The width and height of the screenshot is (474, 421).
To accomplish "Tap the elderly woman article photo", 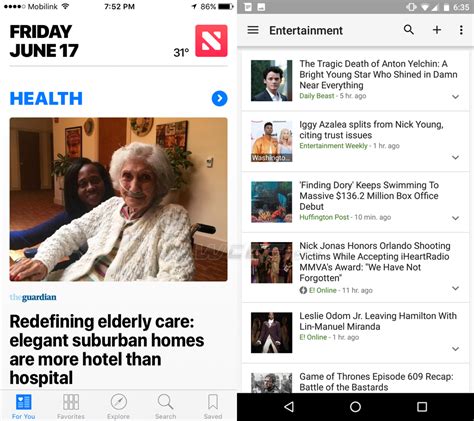I will pyautogui.click(x=119, y=199).
